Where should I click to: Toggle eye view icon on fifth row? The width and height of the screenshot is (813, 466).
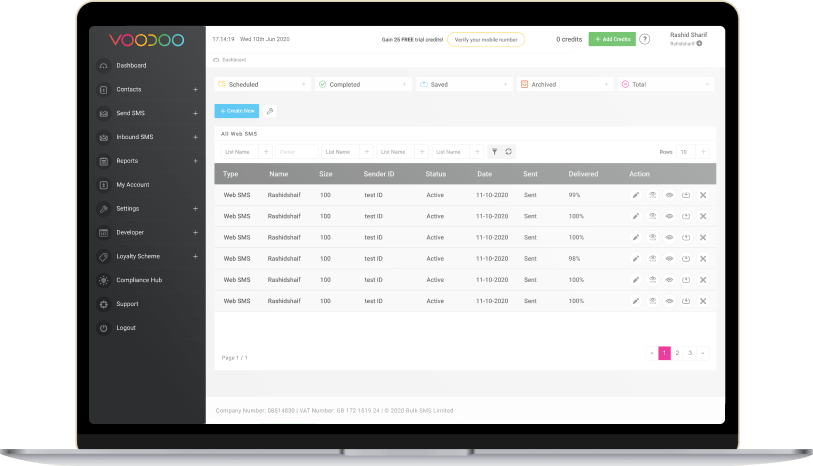click(x=669, y=280)
